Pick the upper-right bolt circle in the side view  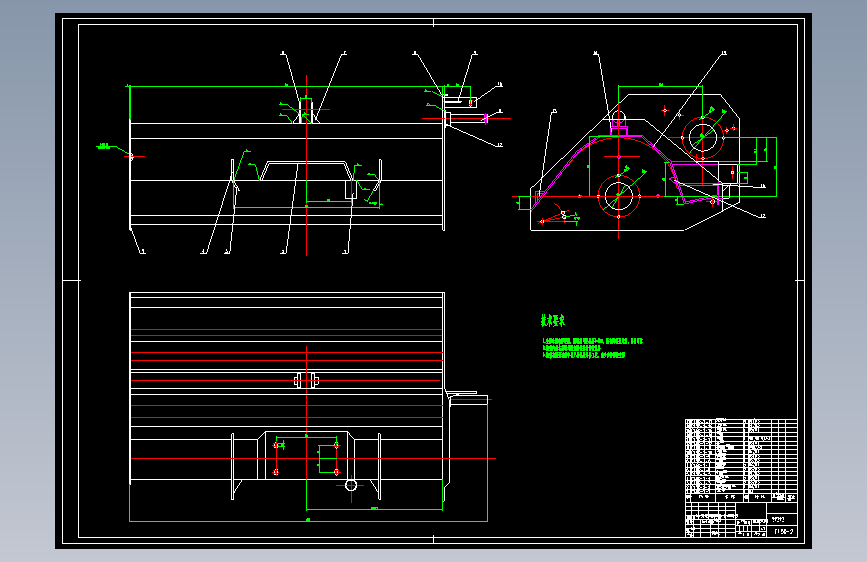(x=702, y=136)
